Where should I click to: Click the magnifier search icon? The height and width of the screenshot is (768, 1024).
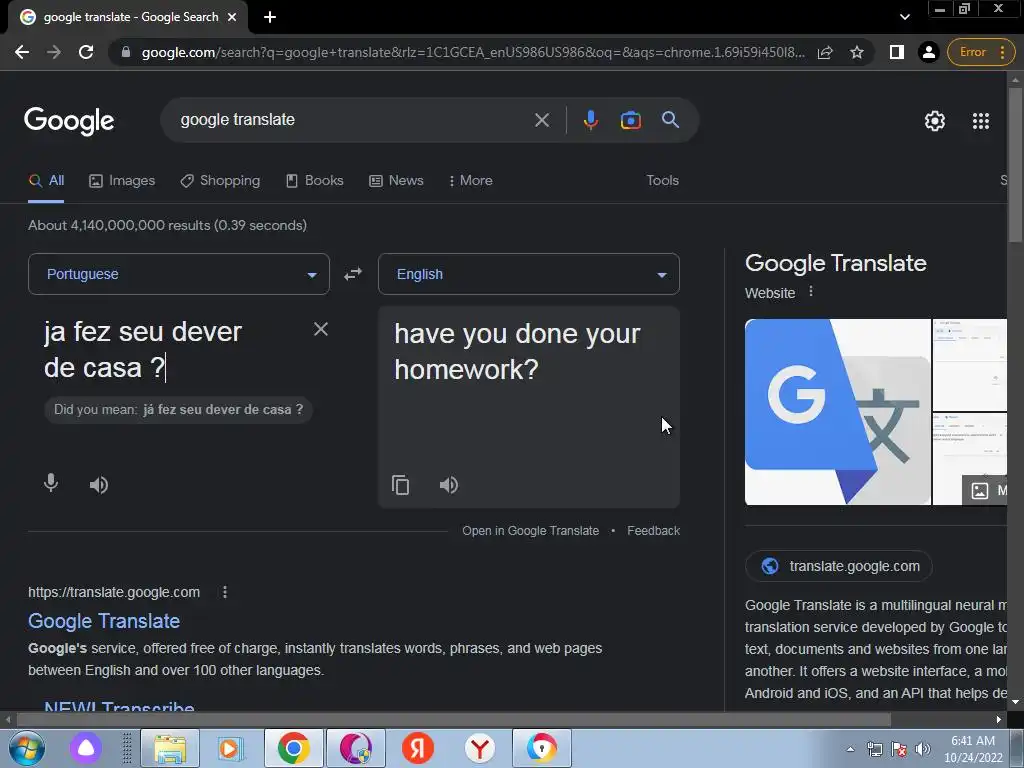(670, 120)
